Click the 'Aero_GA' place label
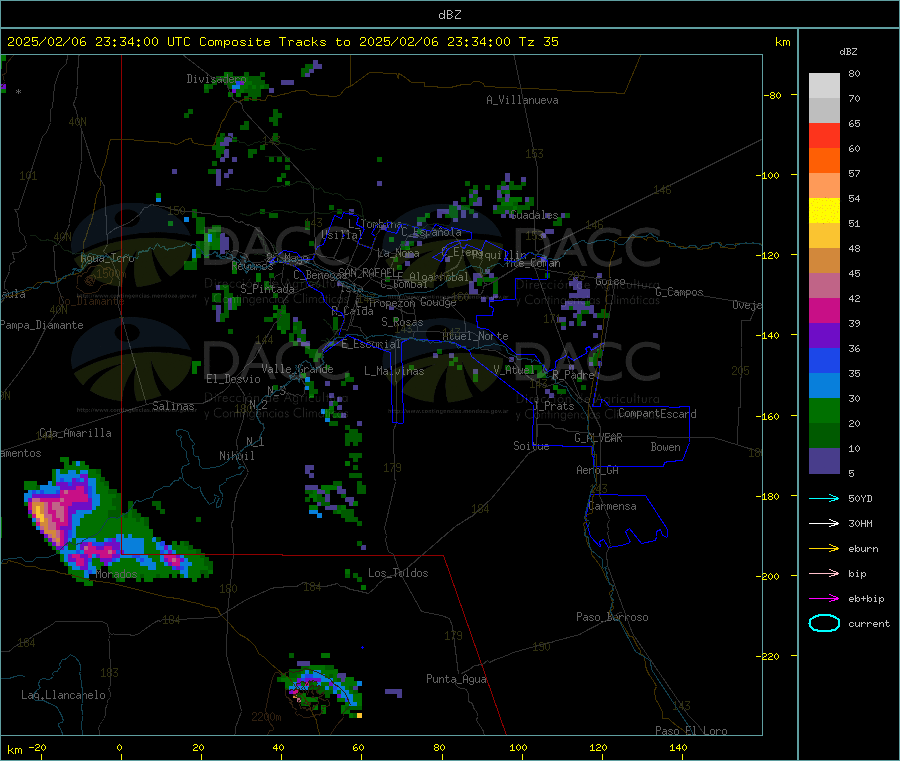This screenshot has width=900, height=761. point(597,470)
